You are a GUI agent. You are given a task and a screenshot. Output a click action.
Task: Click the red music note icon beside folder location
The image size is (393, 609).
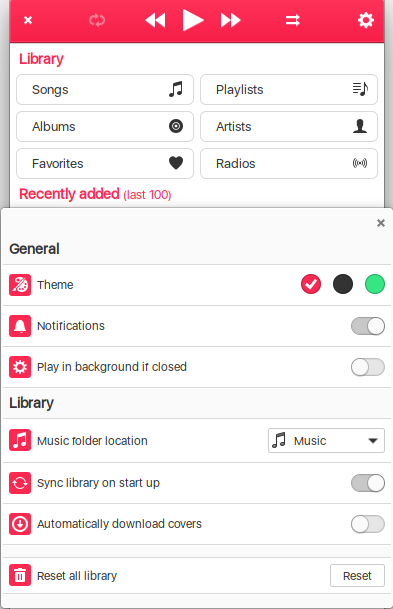(20, 440)
